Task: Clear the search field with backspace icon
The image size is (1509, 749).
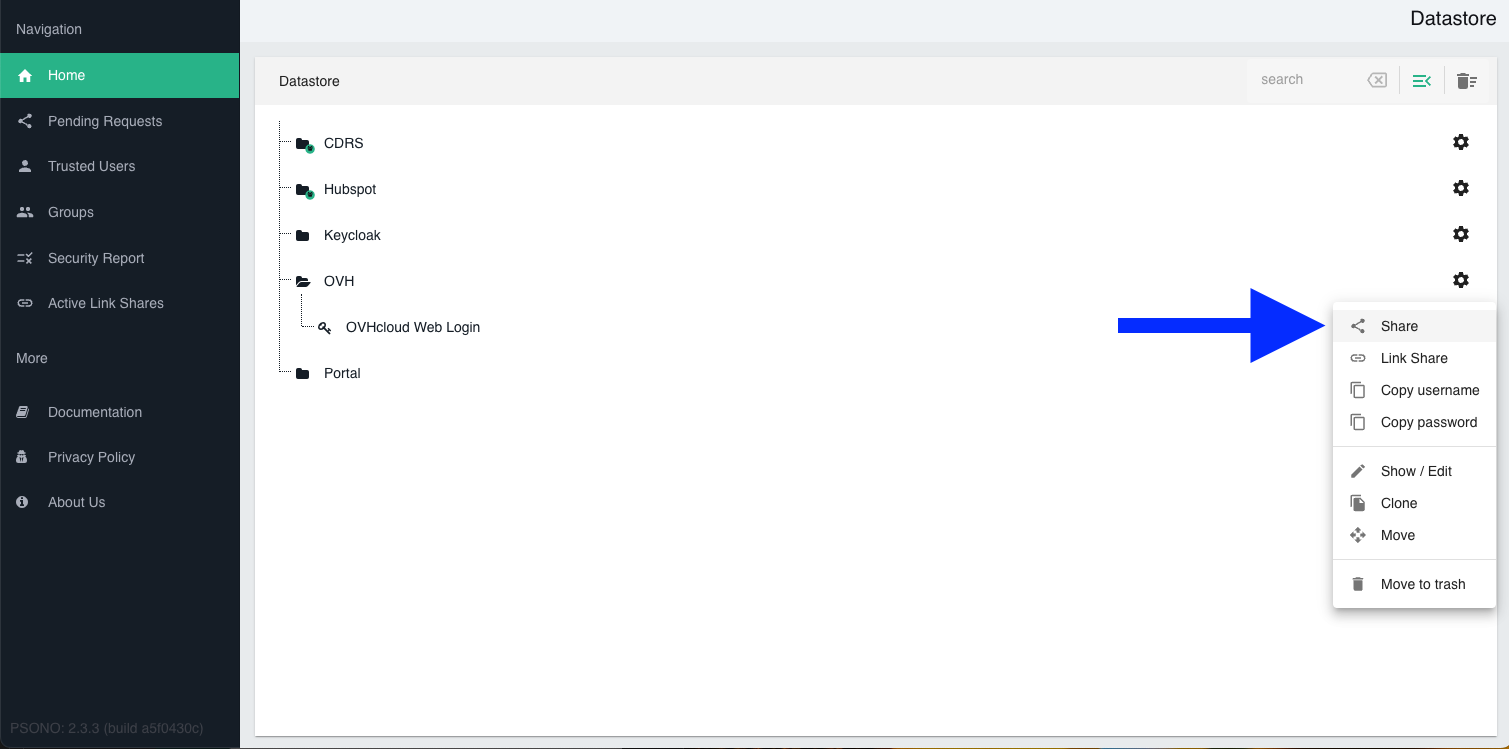Action: [1377, 80]
